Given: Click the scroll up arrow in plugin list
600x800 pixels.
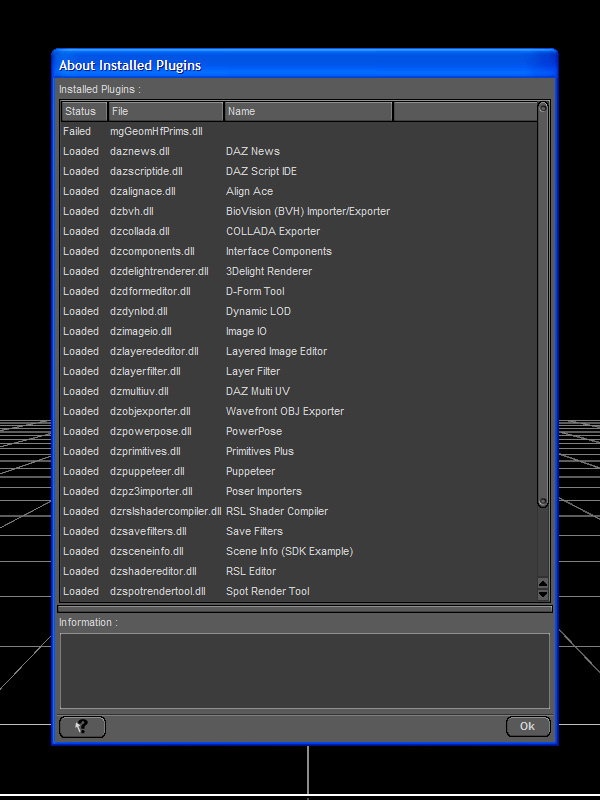Looking at the screenshot, I should coord(543,584).
